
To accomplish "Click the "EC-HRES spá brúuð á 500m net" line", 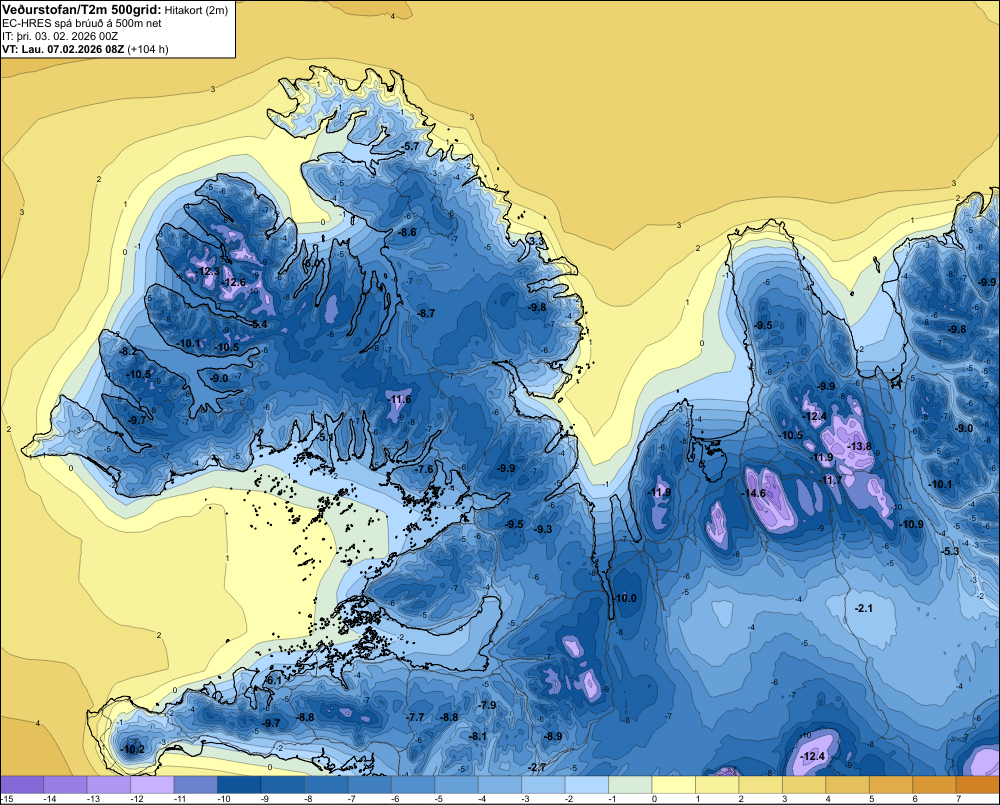I will coord(82,23).
